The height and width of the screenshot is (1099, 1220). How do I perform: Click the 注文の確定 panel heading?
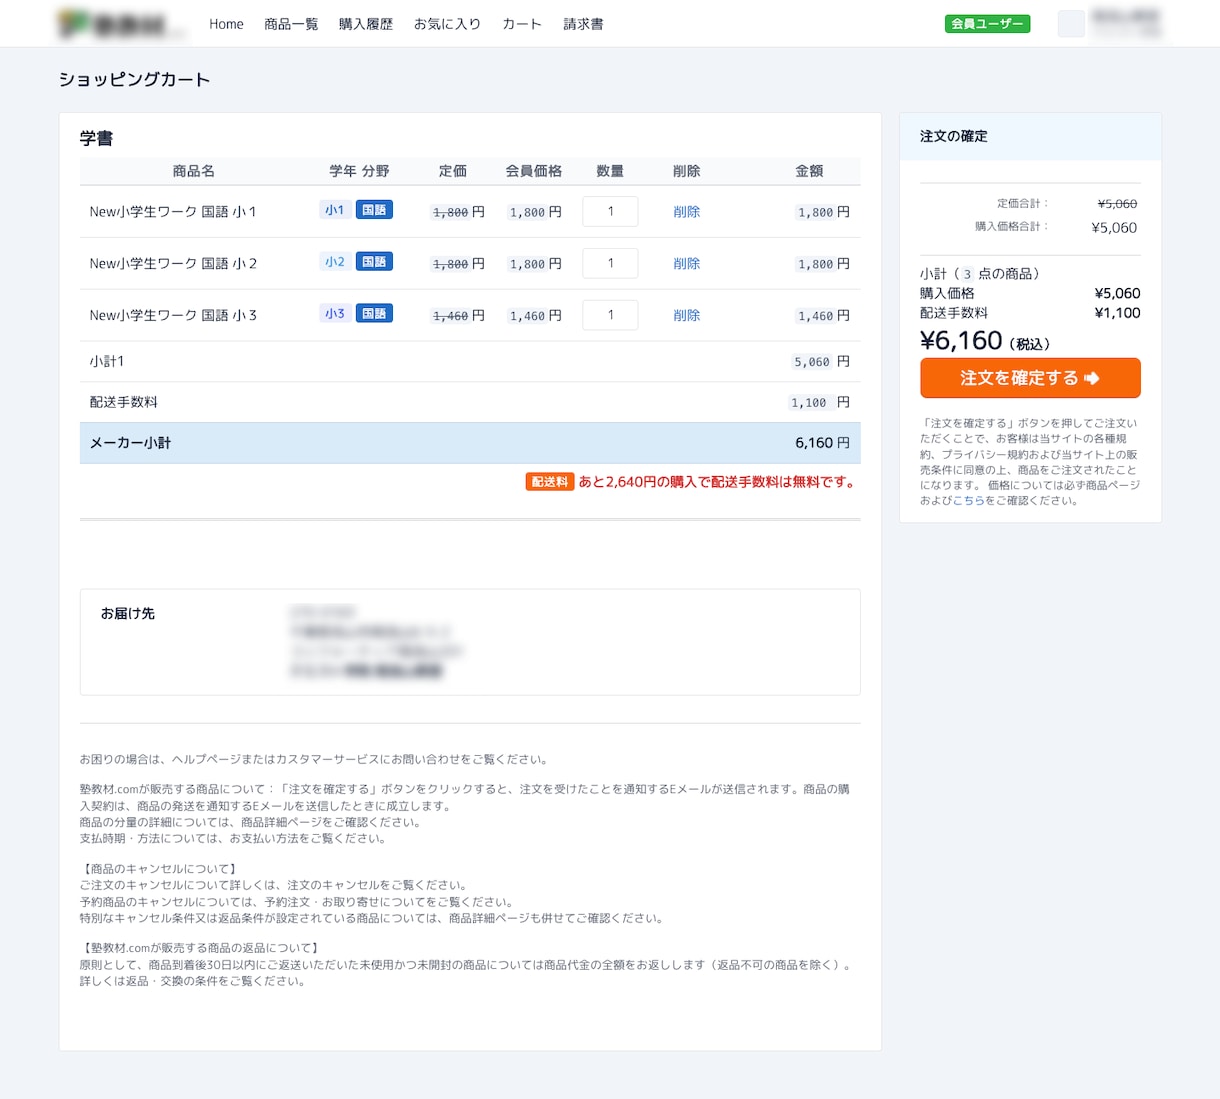coord(954,136)
